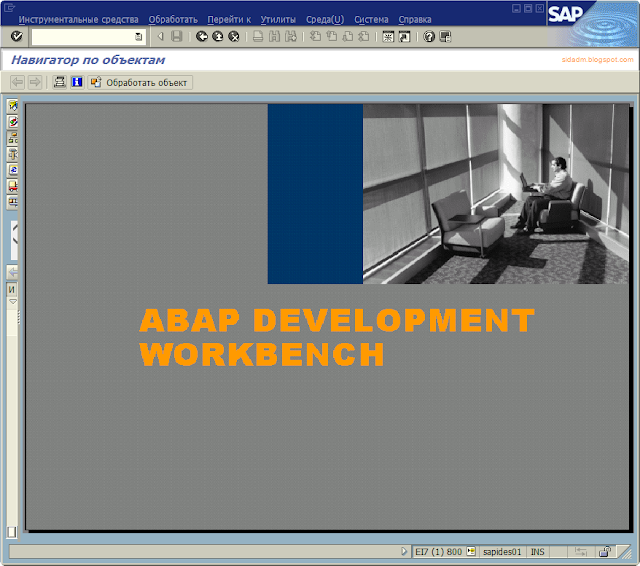Click the Previous Page icon
The width and height of the screenshot is (640, 566).
coord(331,36)
